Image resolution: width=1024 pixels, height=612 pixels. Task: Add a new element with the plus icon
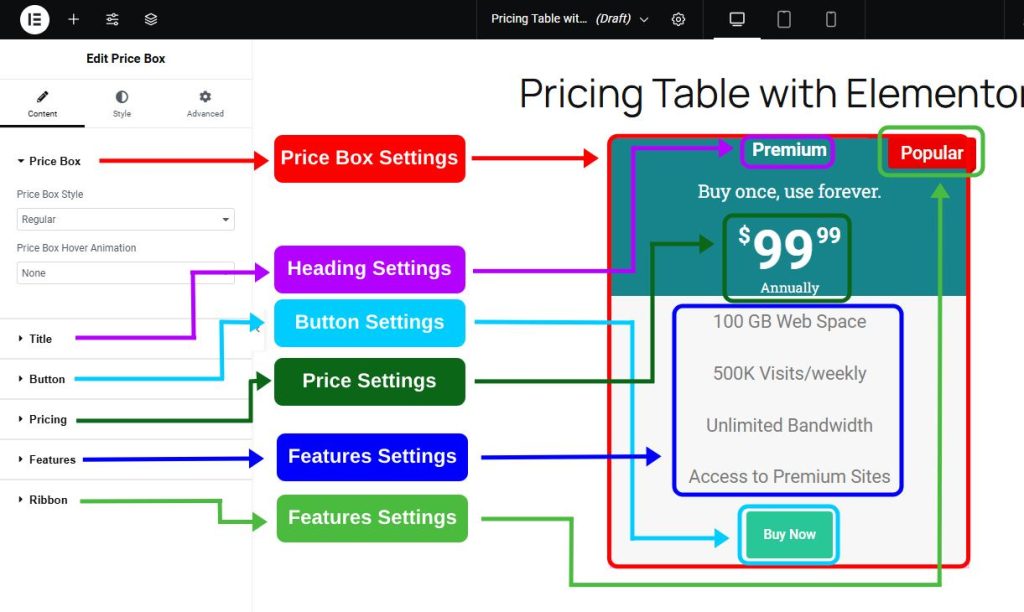75,19
